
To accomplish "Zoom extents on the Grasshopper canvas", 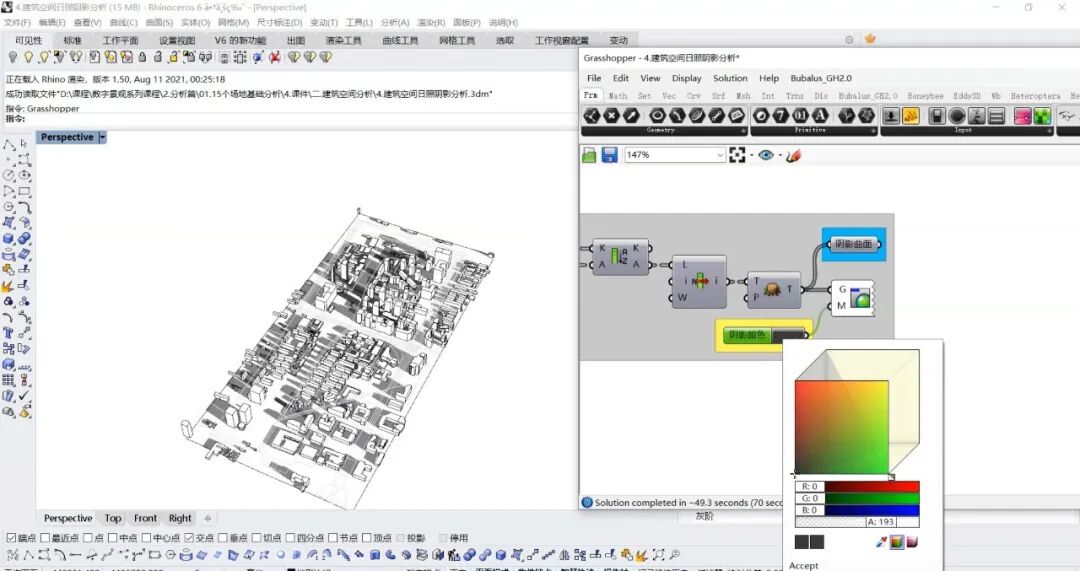I will pyautogui.click(x=737, y=155).
